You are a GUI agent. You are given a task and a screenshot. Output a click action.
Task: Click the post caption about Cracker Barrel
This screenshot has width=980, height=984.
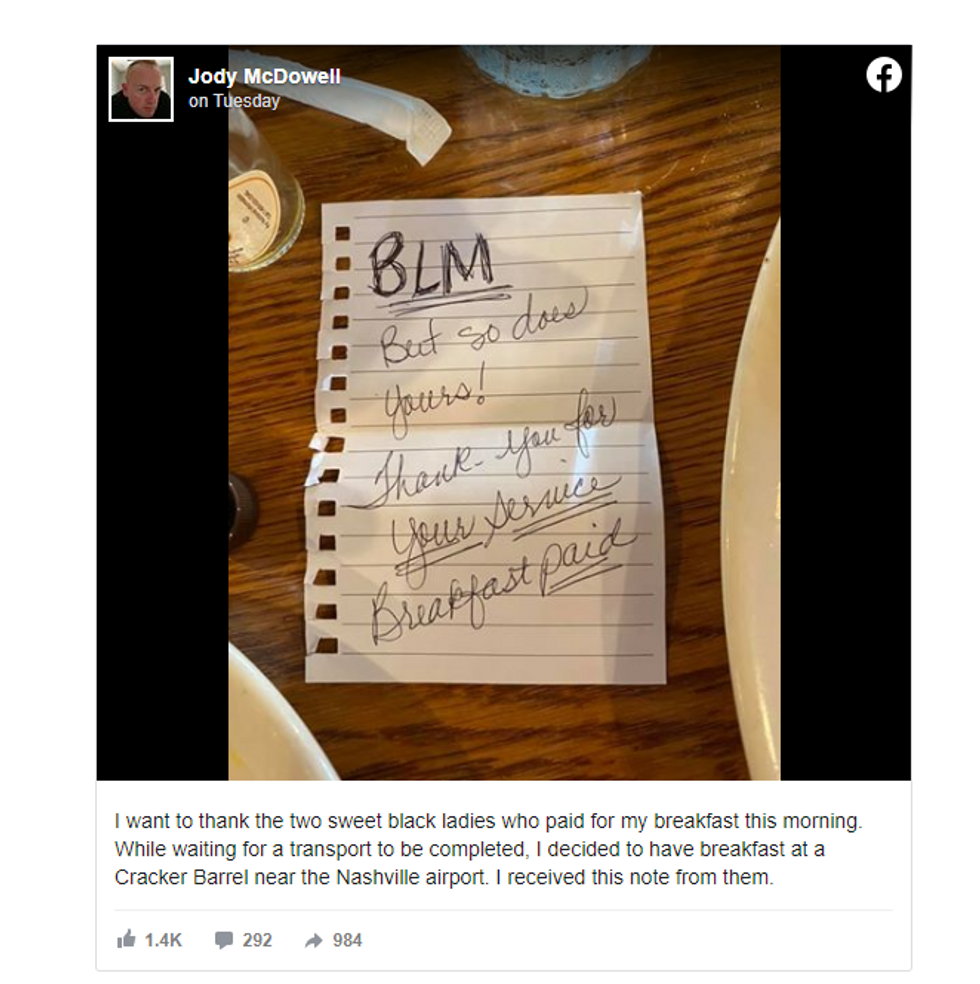pos(488,849)
